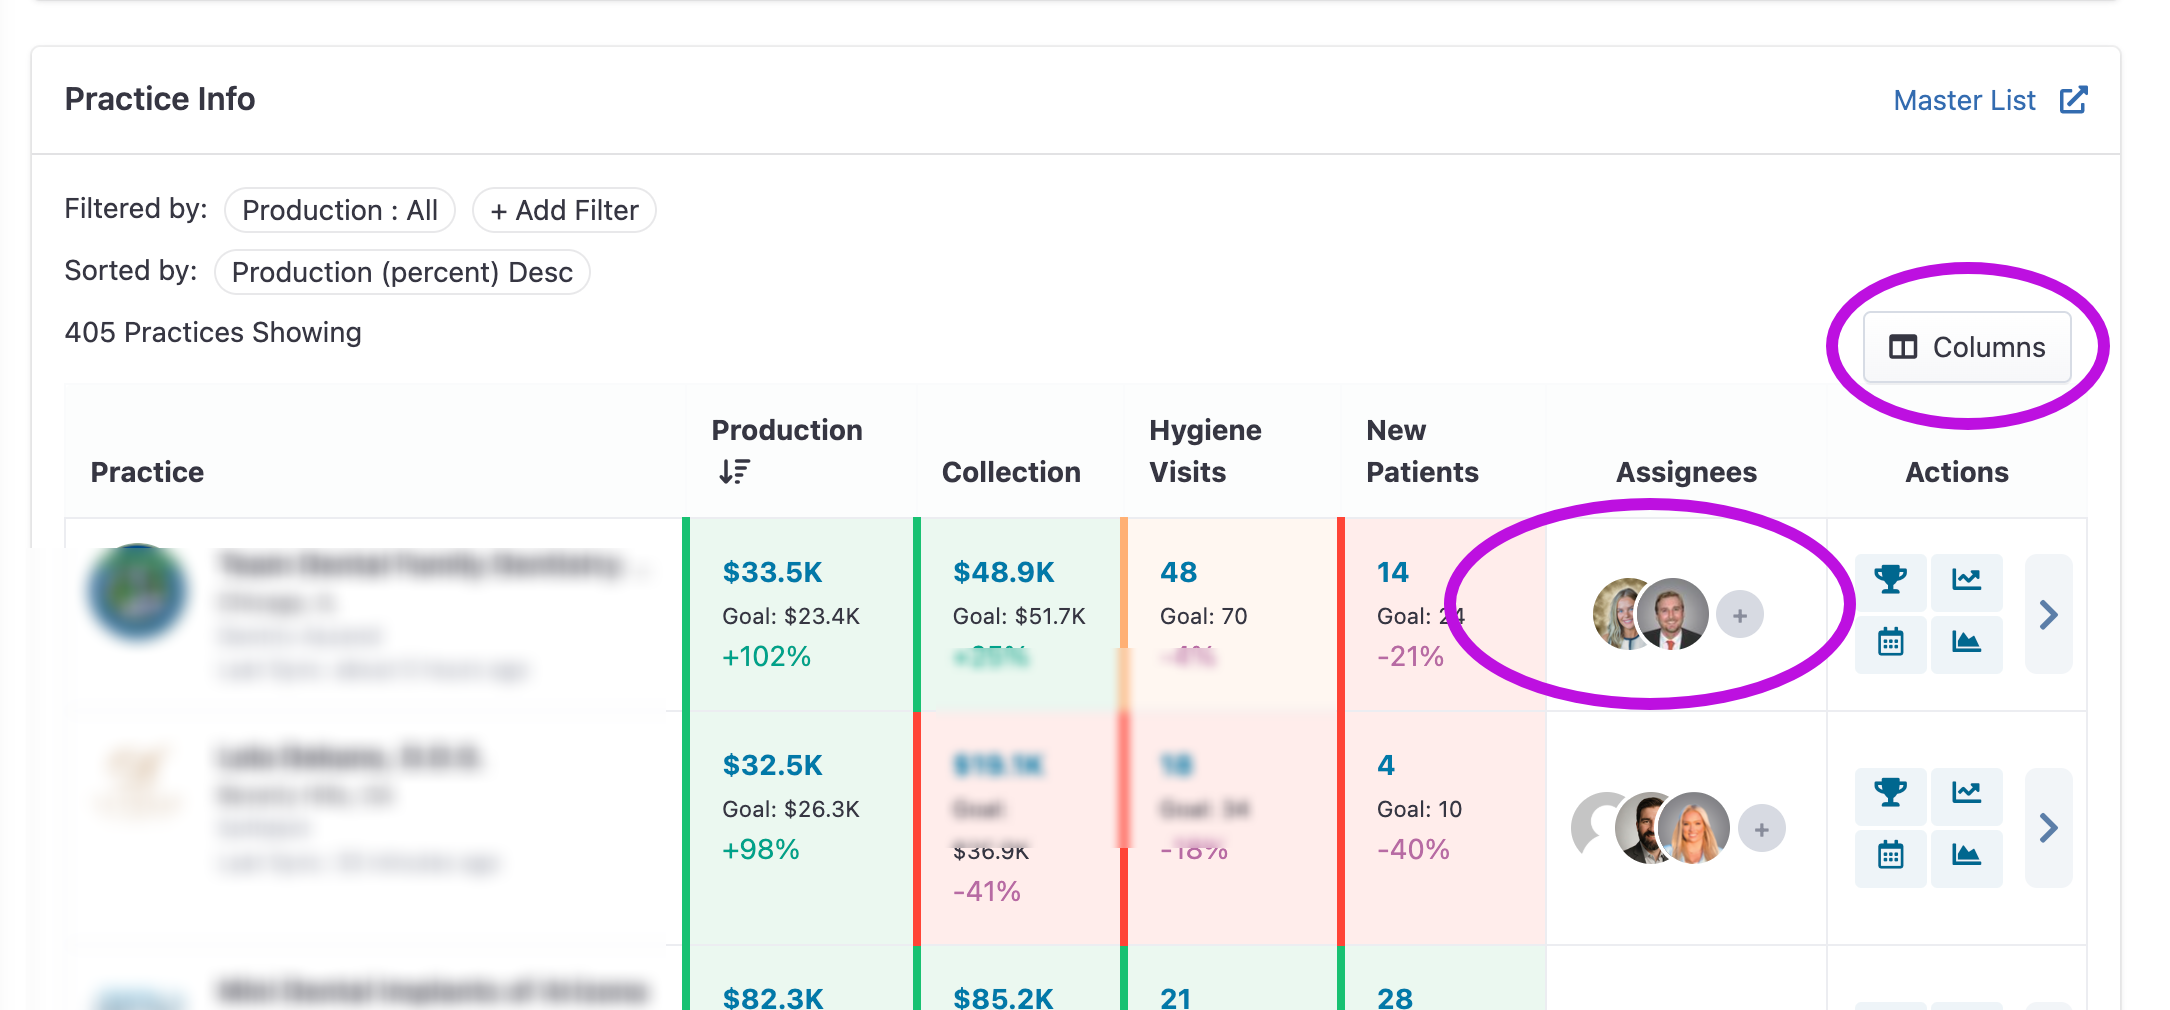Viewport: 2170px width, 1010px height.
Task: Add an assignee to the second practice
Action: tap(1762, 829)
